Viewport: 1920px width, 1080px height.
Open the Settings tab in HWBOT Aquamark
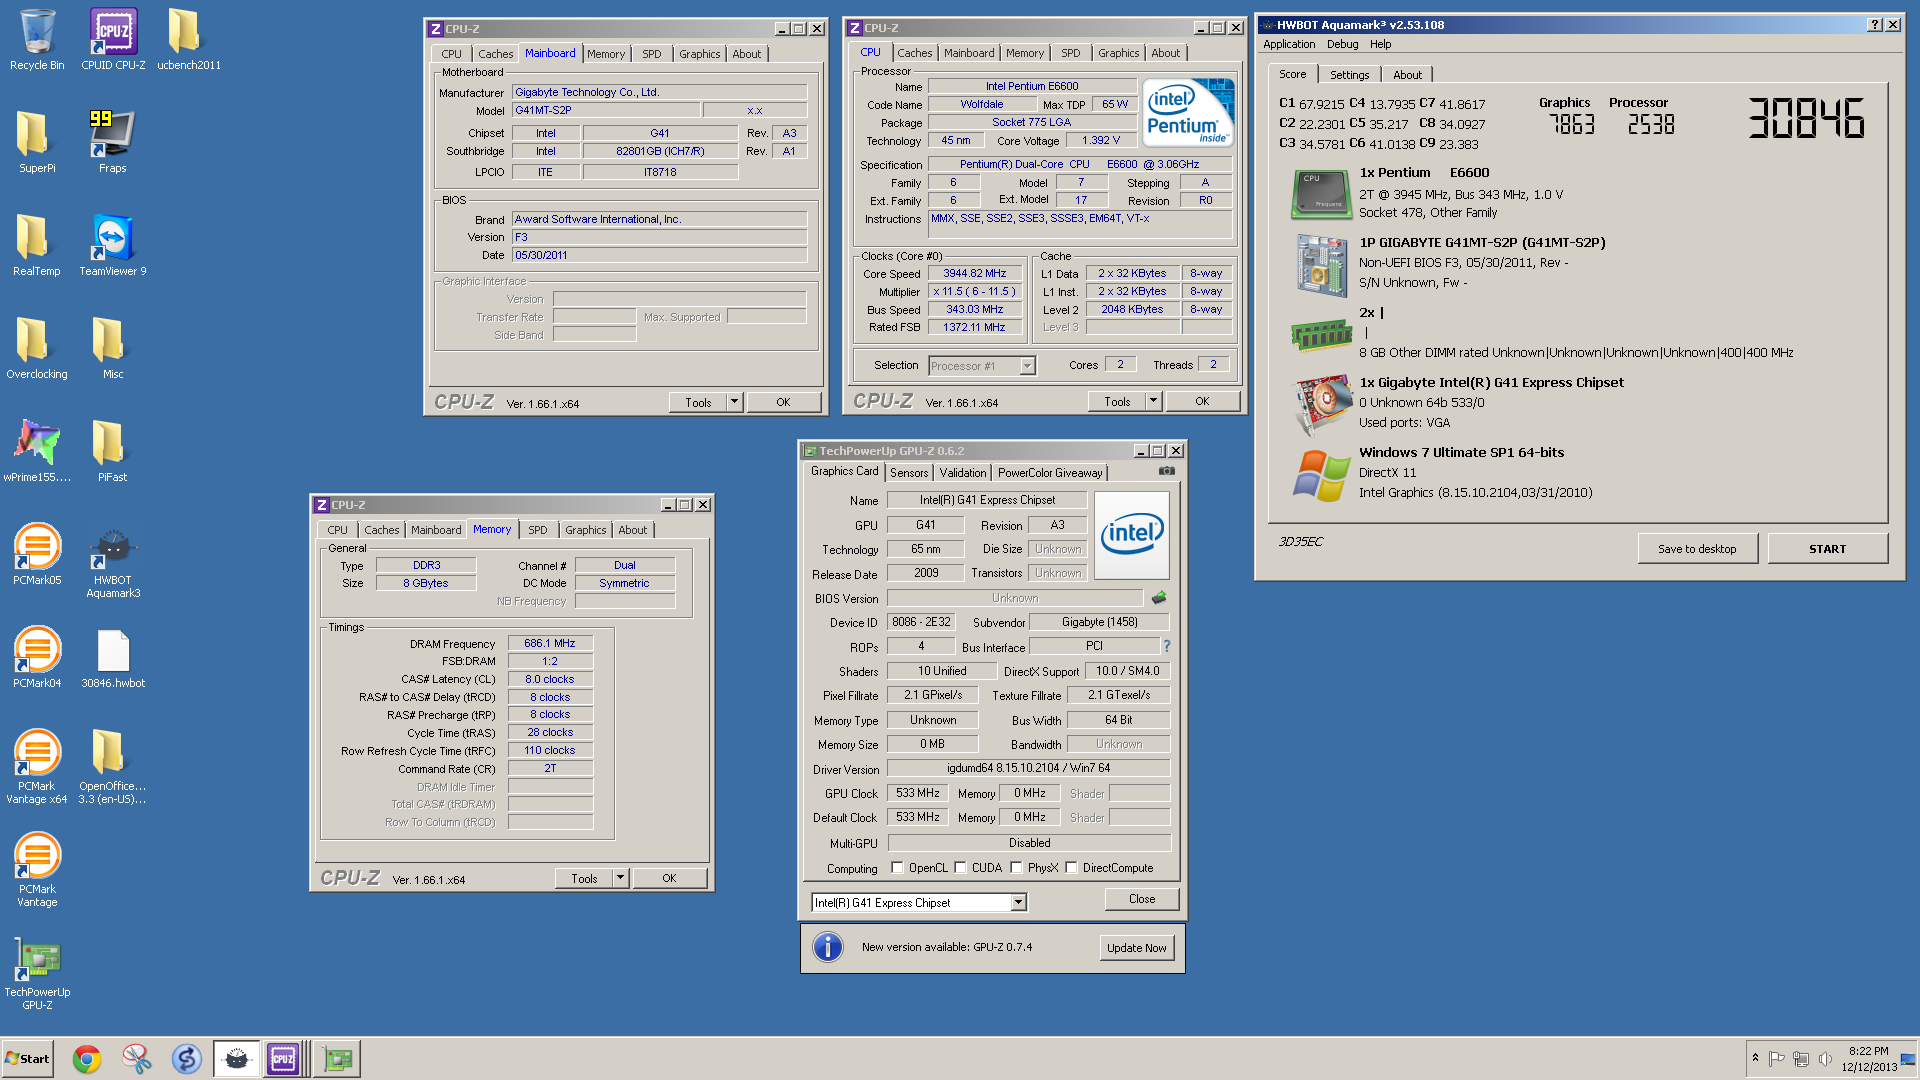point(1349,75)
